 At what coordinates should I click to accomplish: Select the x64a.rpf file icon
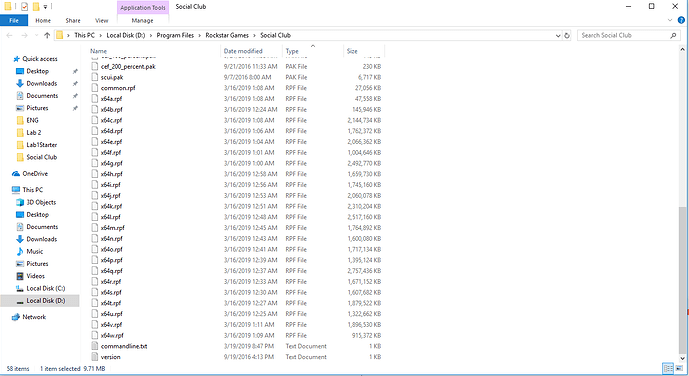pos(94,98)
